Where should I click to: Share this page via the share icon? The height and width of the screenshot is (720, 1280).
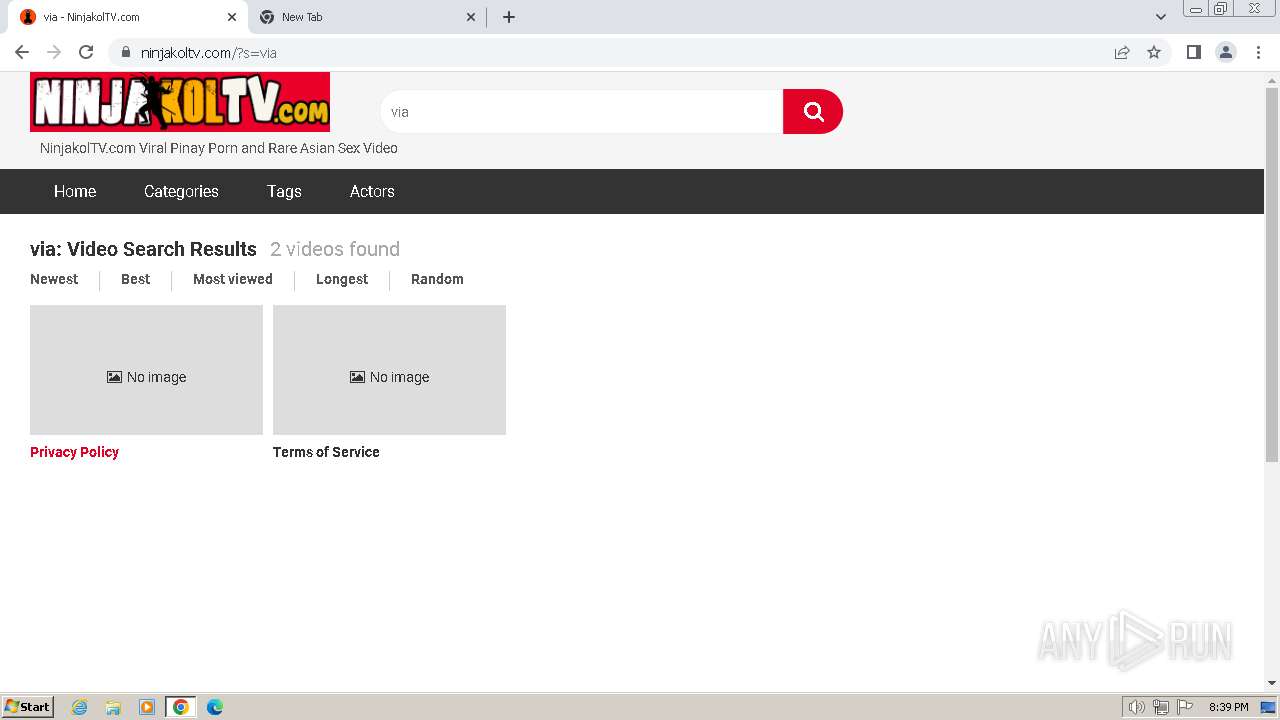click(1122, 52)
